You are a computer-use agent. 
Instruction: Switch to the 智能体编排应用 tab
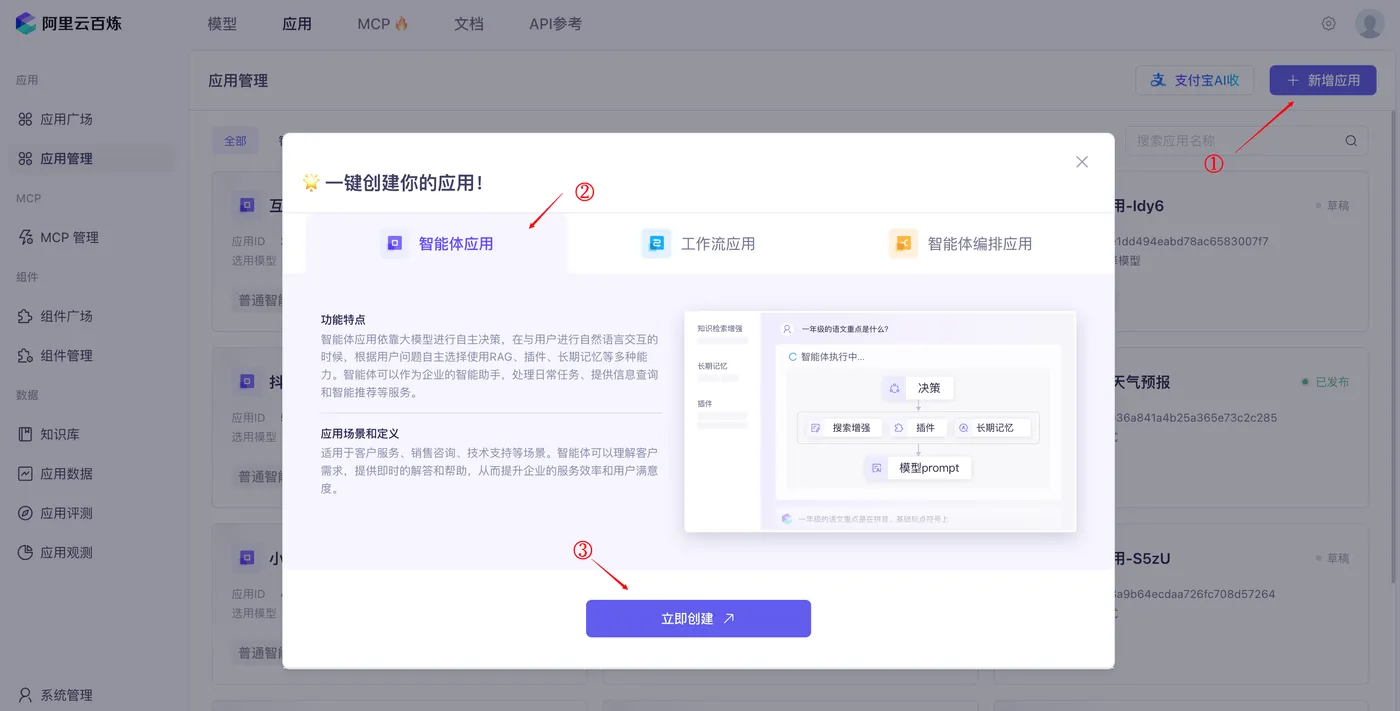tap(960, 243)
